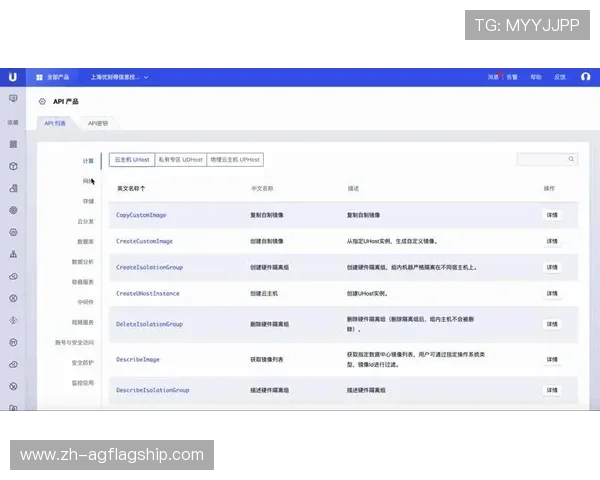
Task: Sort by 英文名称 column header
Action: point(131,188)
